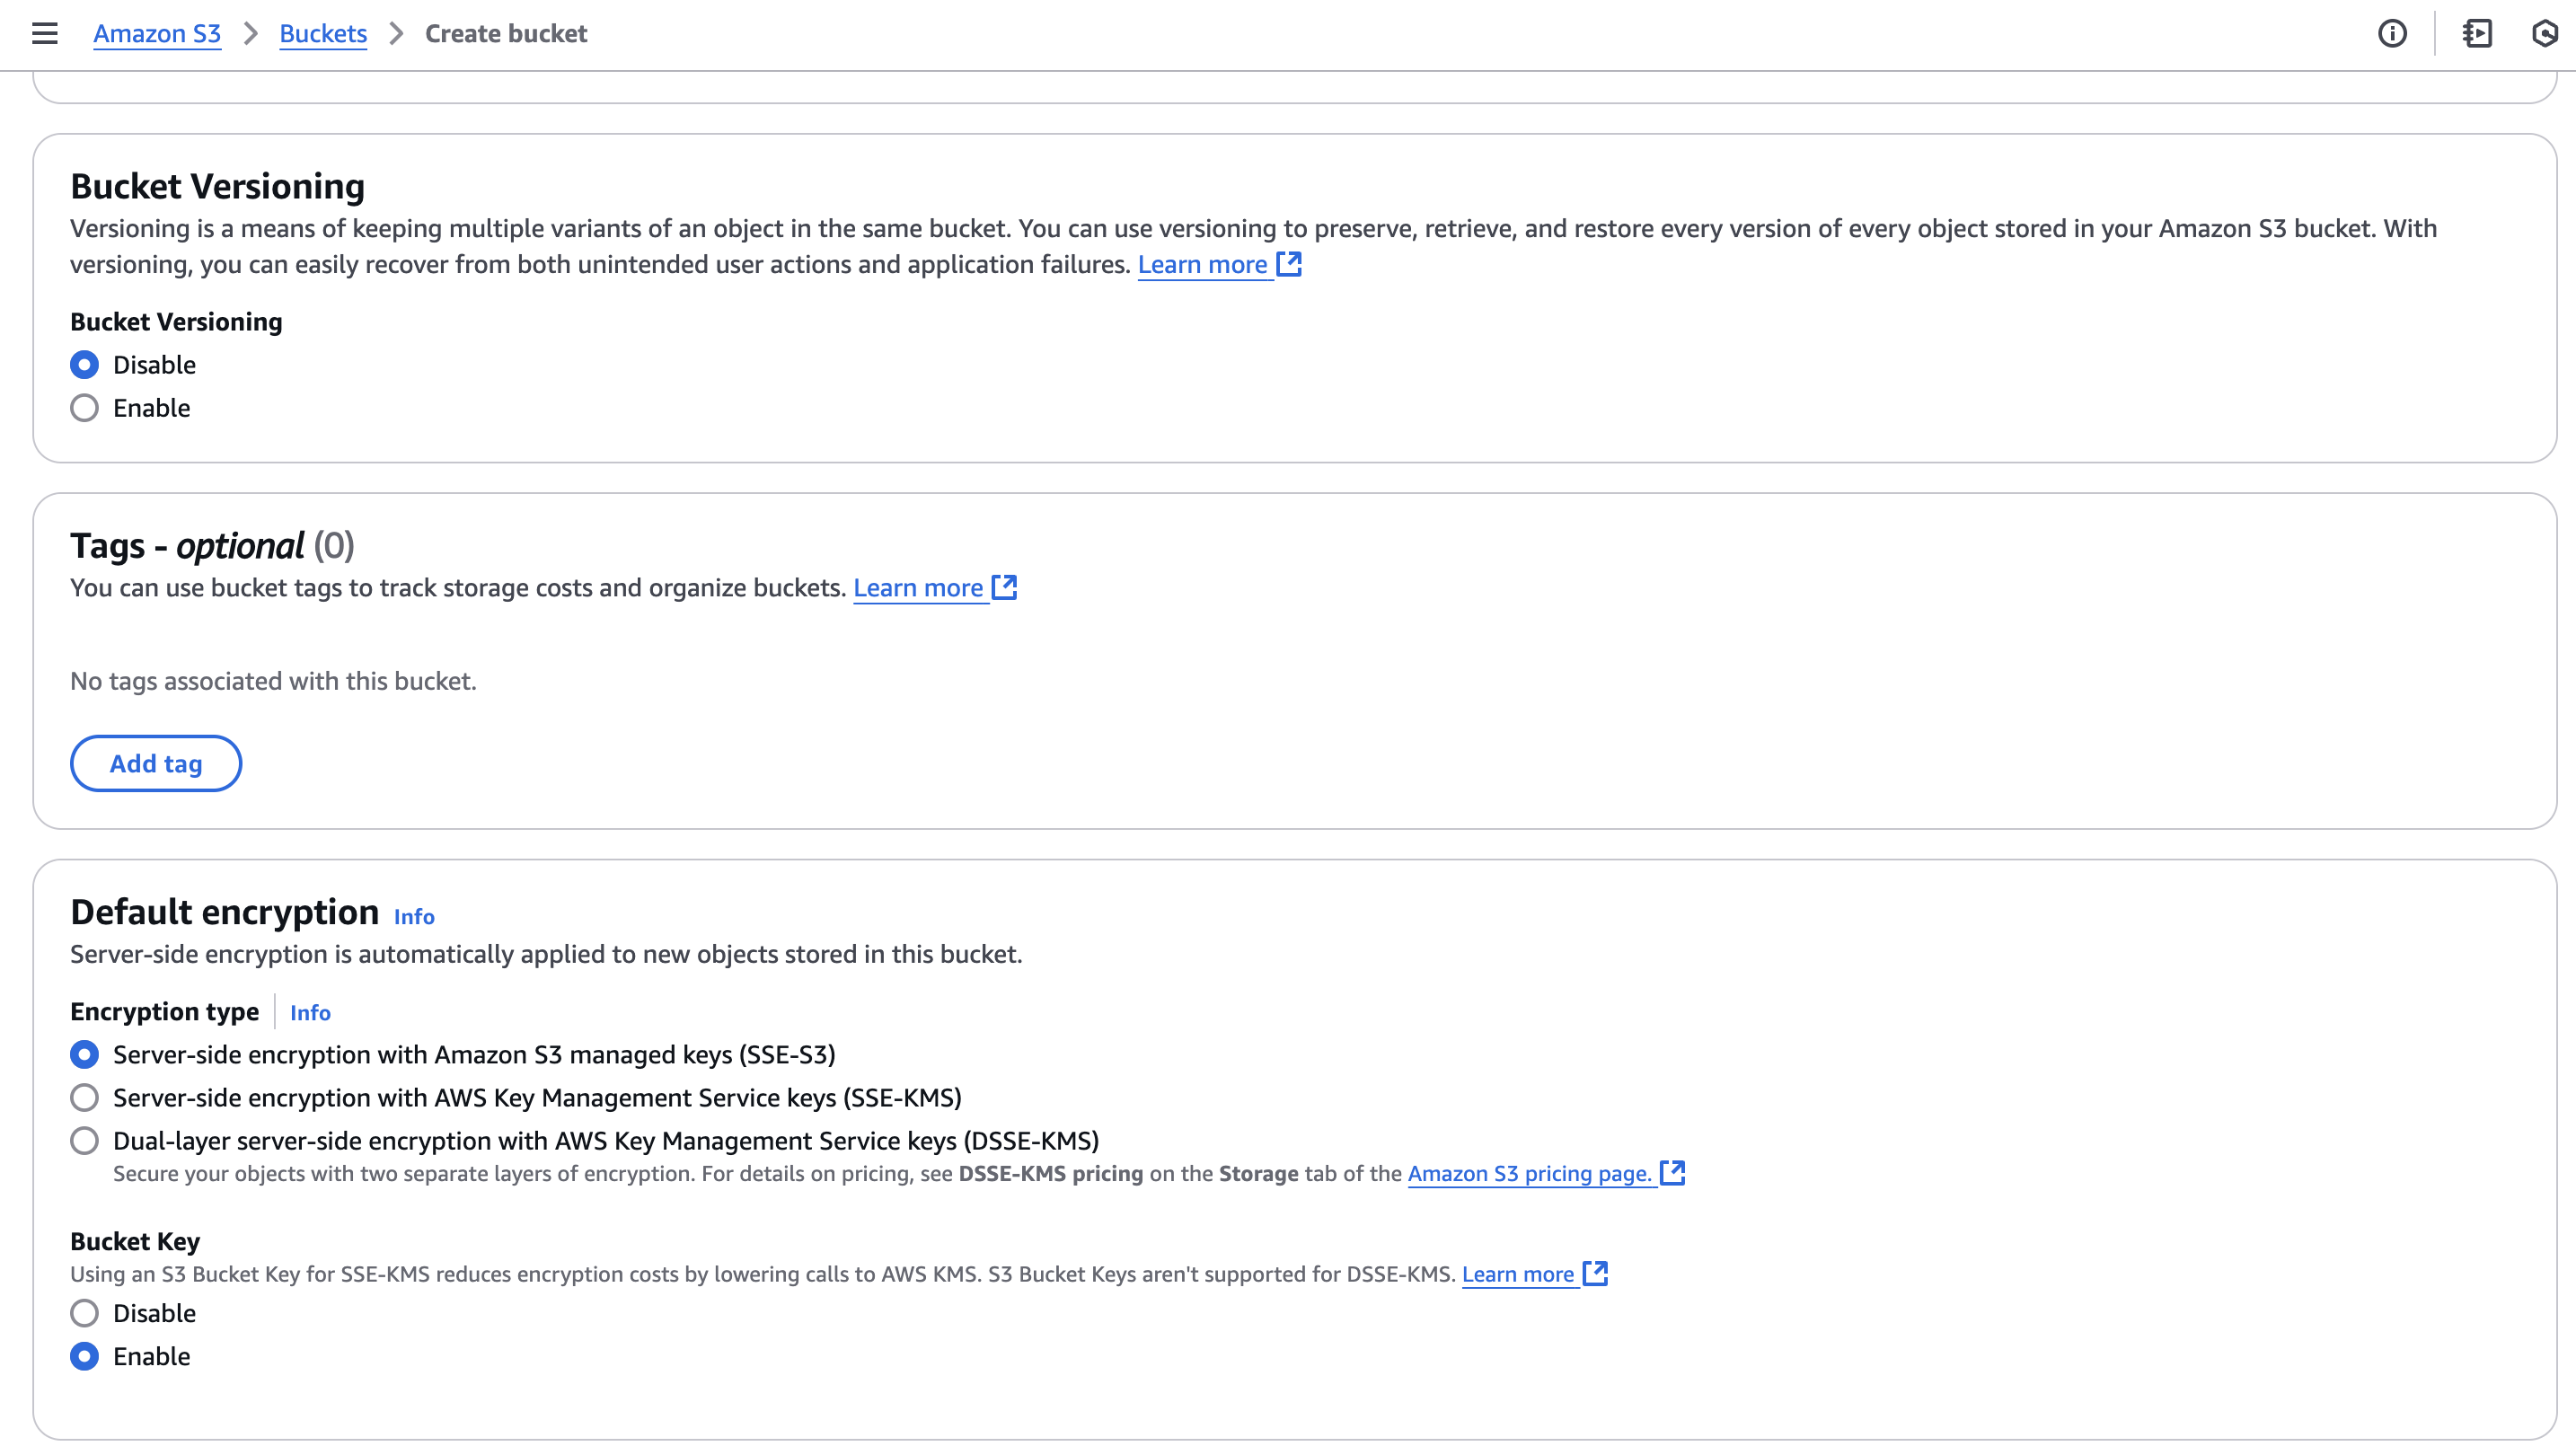
Task: Open the Amazon Q hexagon icon
Action: [2545, 34]
